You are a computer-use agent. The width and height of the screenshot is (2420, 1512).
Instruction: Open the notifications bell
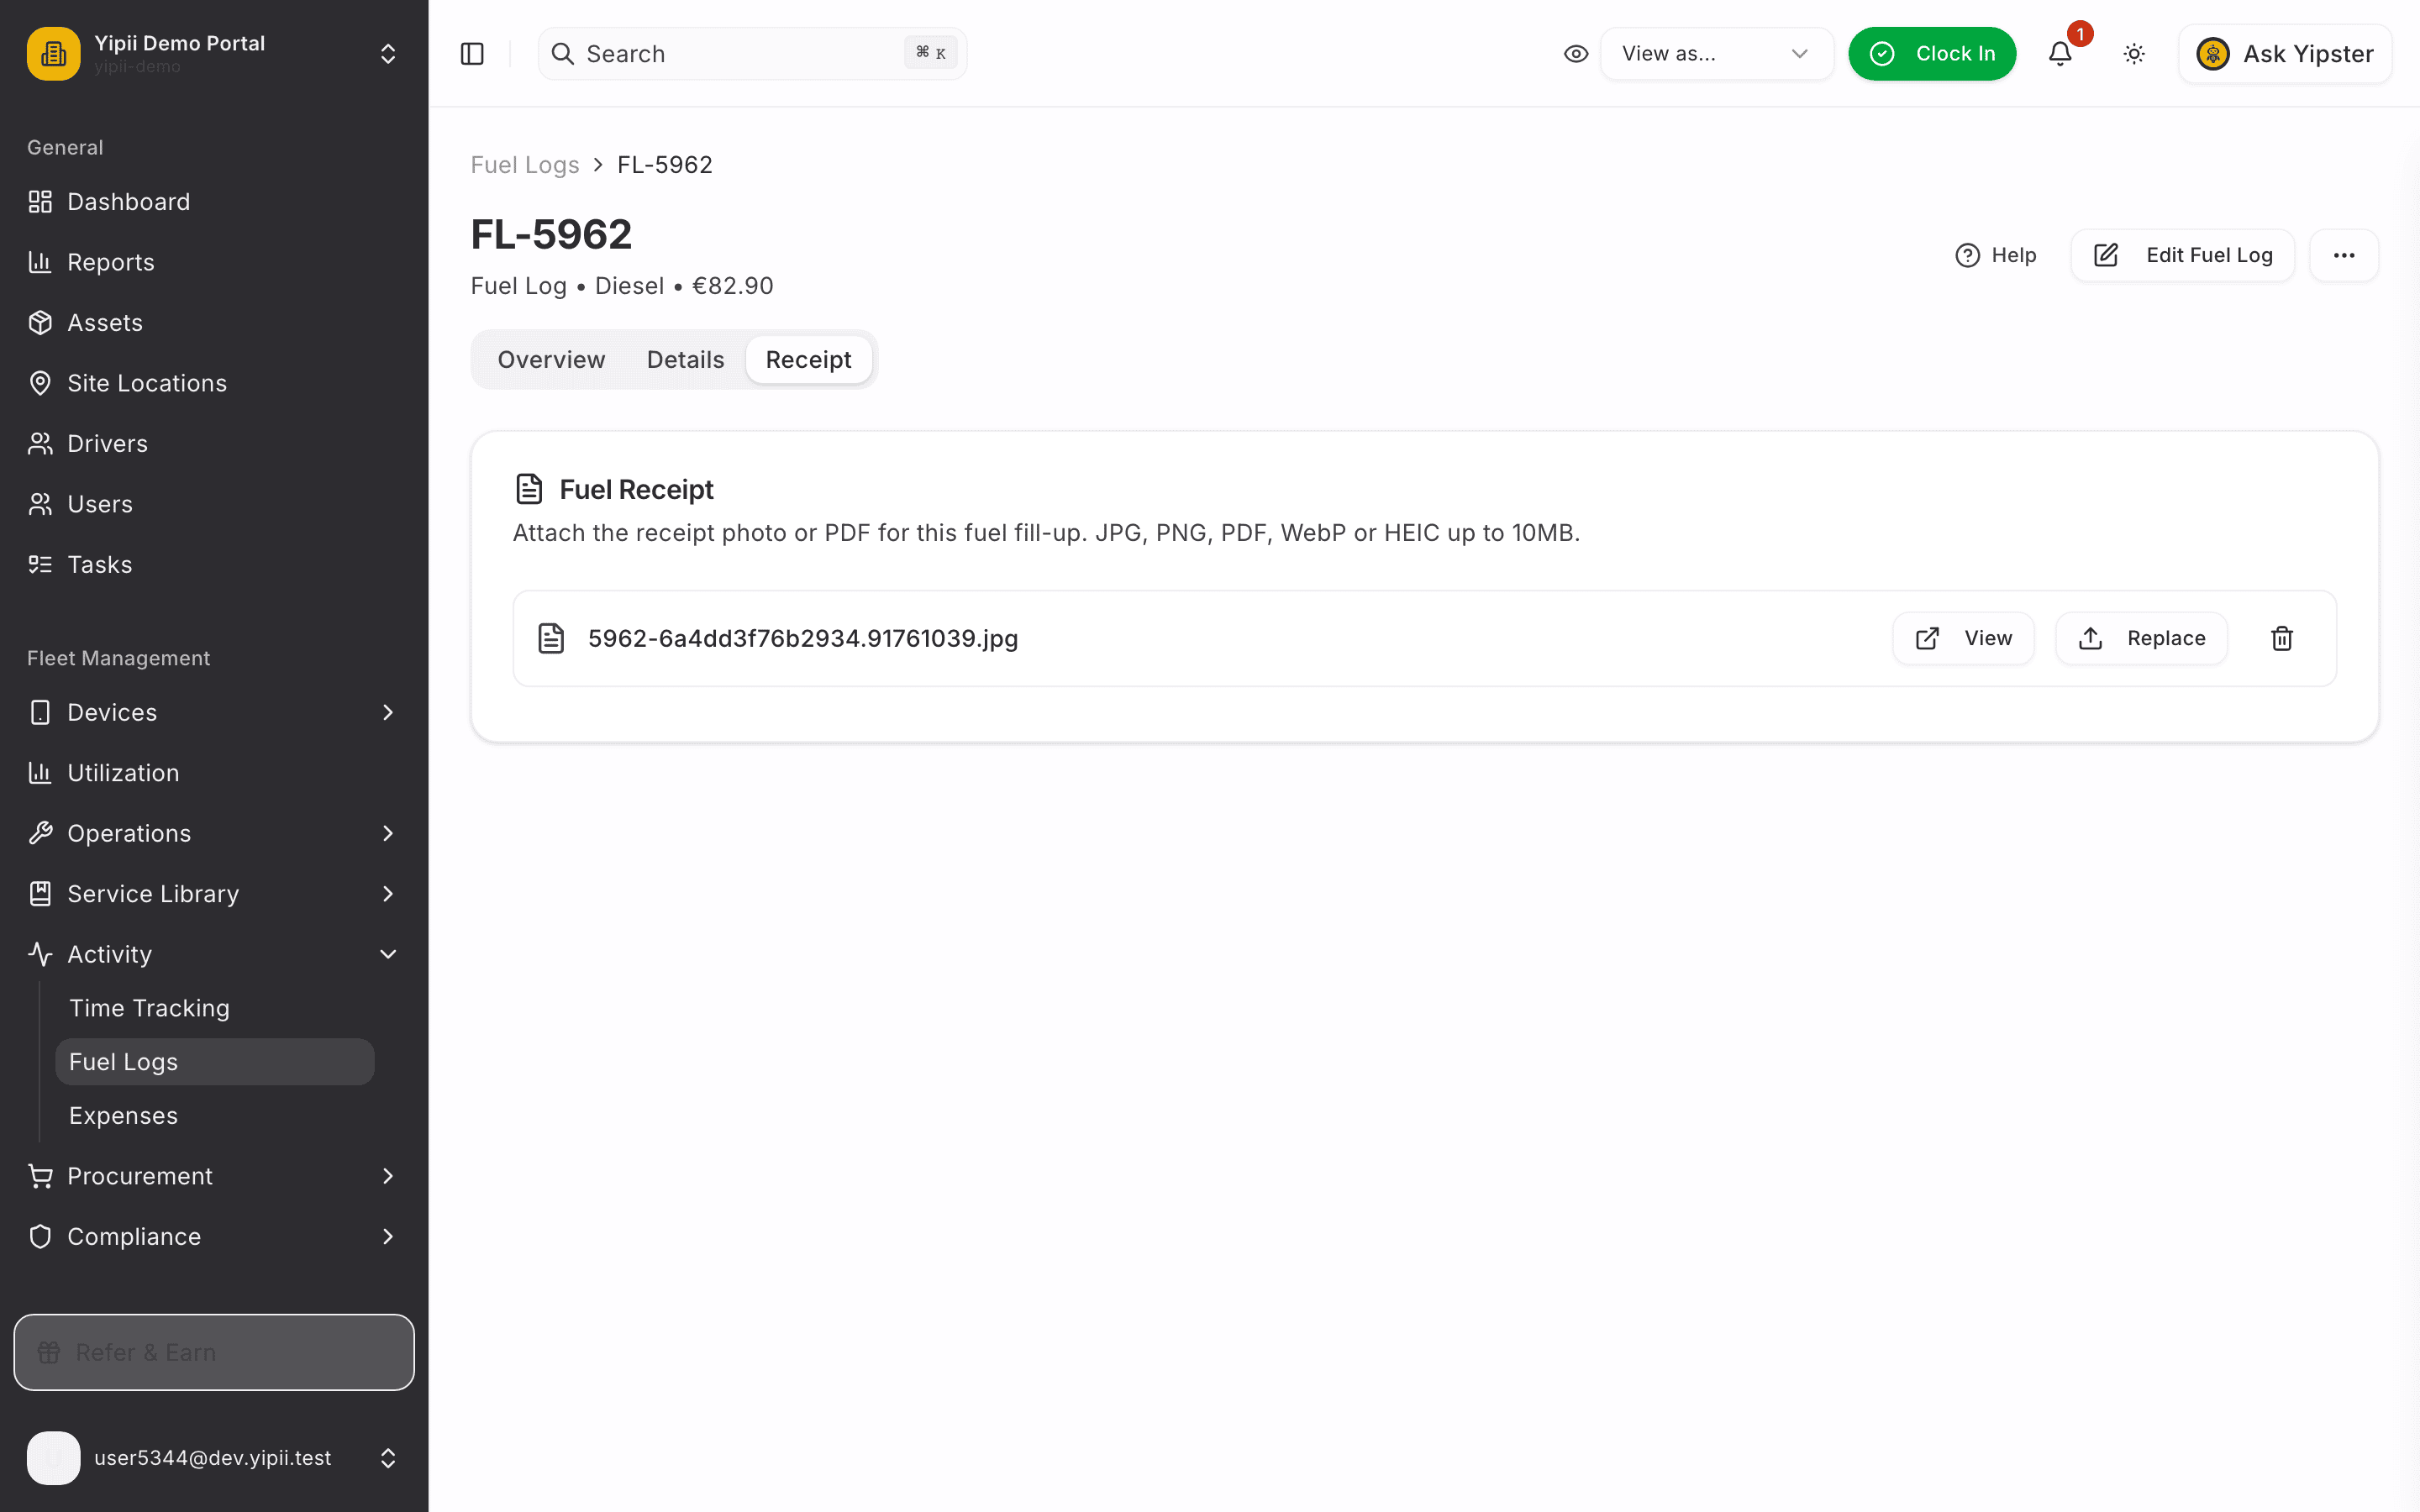click(x=2060, y=54)
